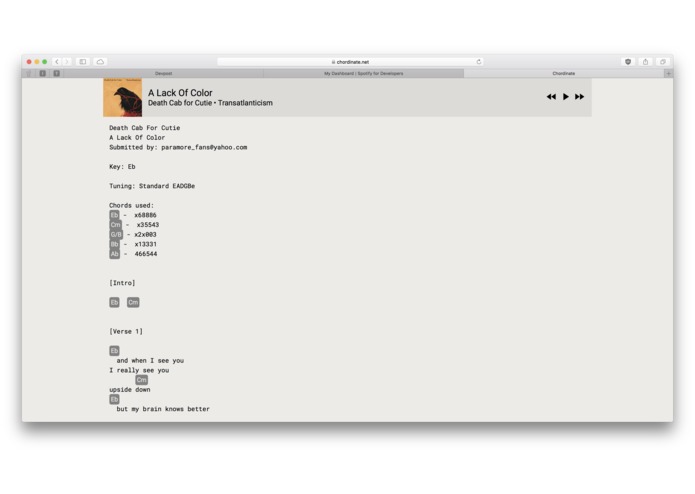The image size is (695, 494).
Task: Open the Safari share menu
Action: click(645, 62)
